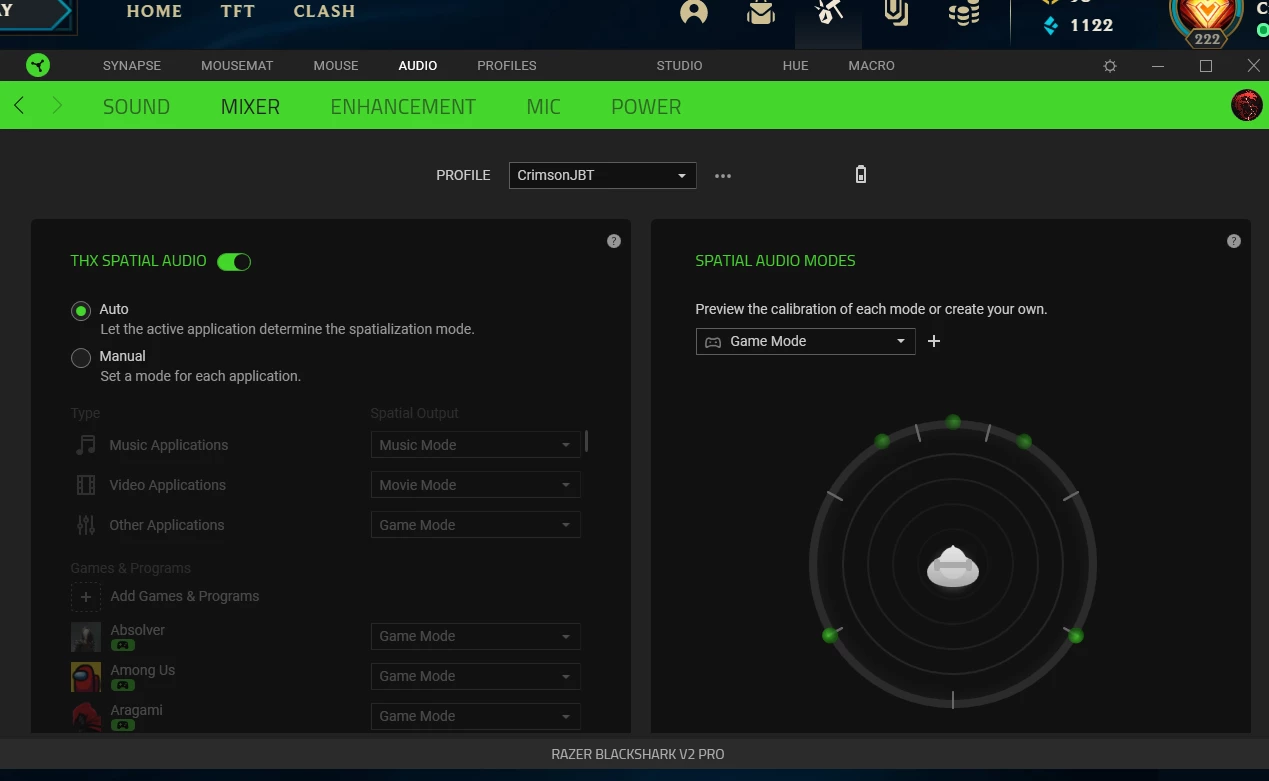Open the Collection paperclip-style icon
The height and width of the screenshot is (781, 1269).
pyautogui.click(x=893, y=13)
